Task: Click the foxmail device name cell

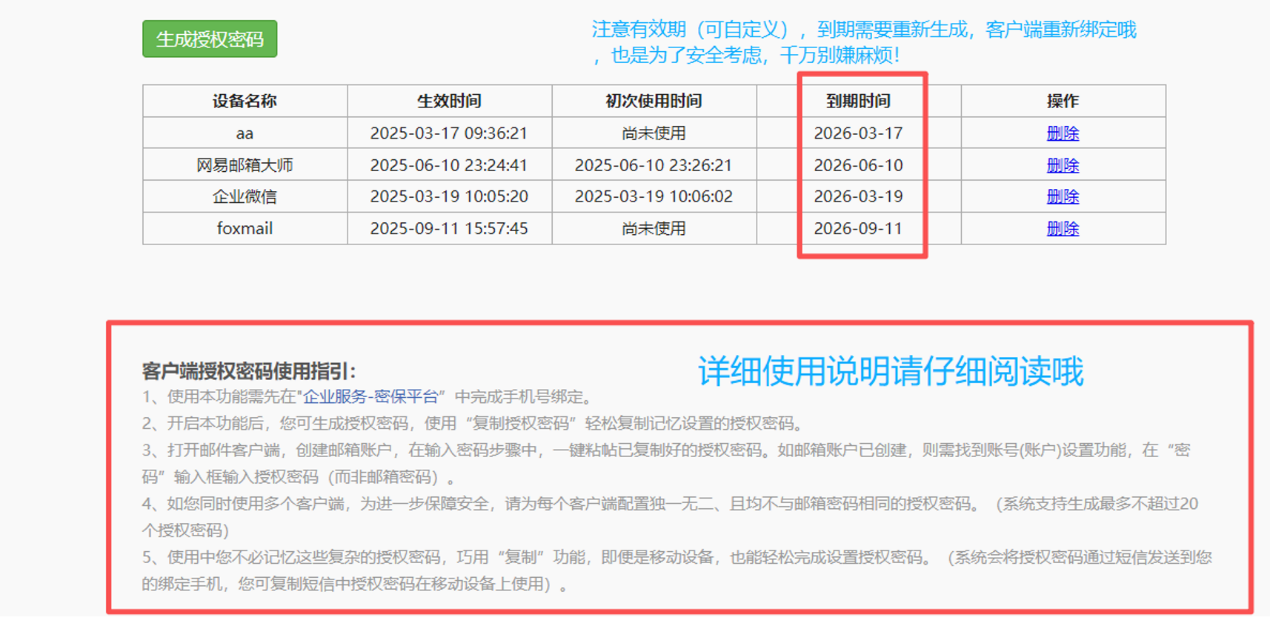Action: (244, 228)
